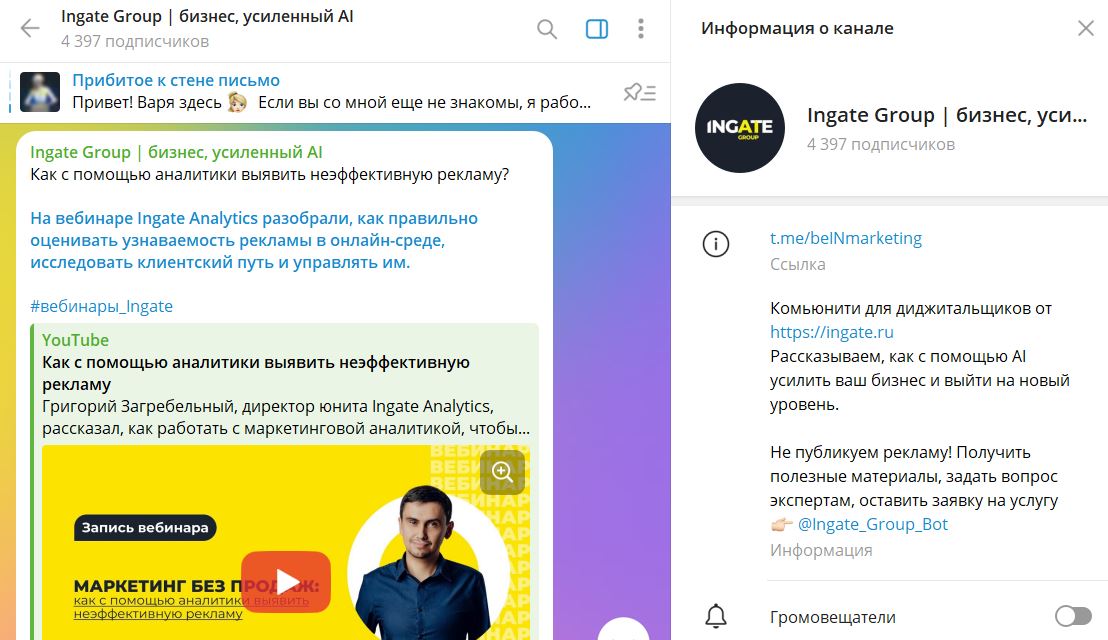The width and height of the screenshot is (1108, 640).
Task: Click the back arrow in chat header
Action: click(x=30, y=28)
